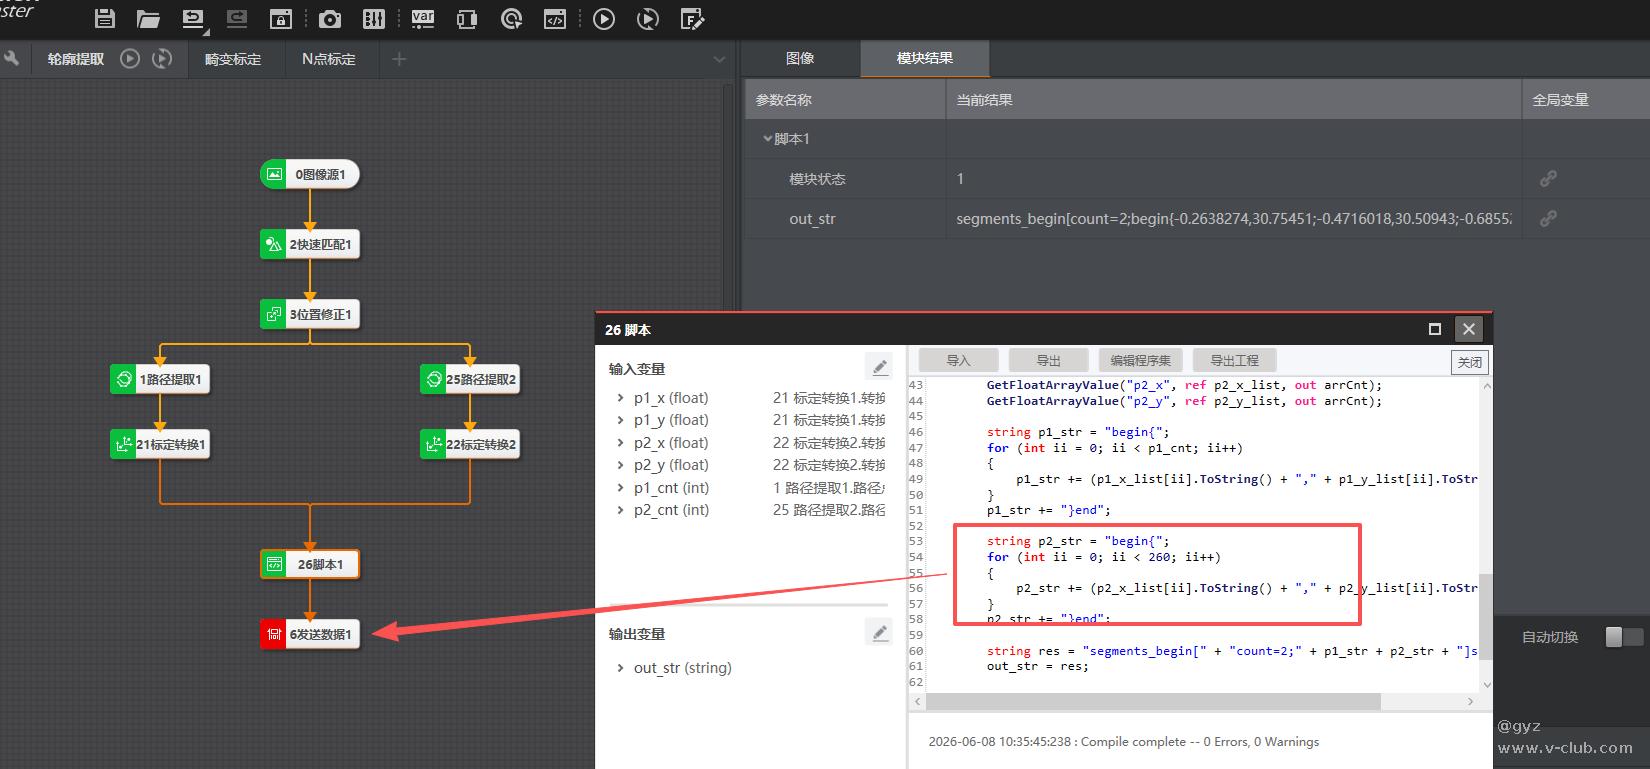The image size is (1650, 769).
Task: Collapse the 脚本1 results group
Action: [768, 139]
